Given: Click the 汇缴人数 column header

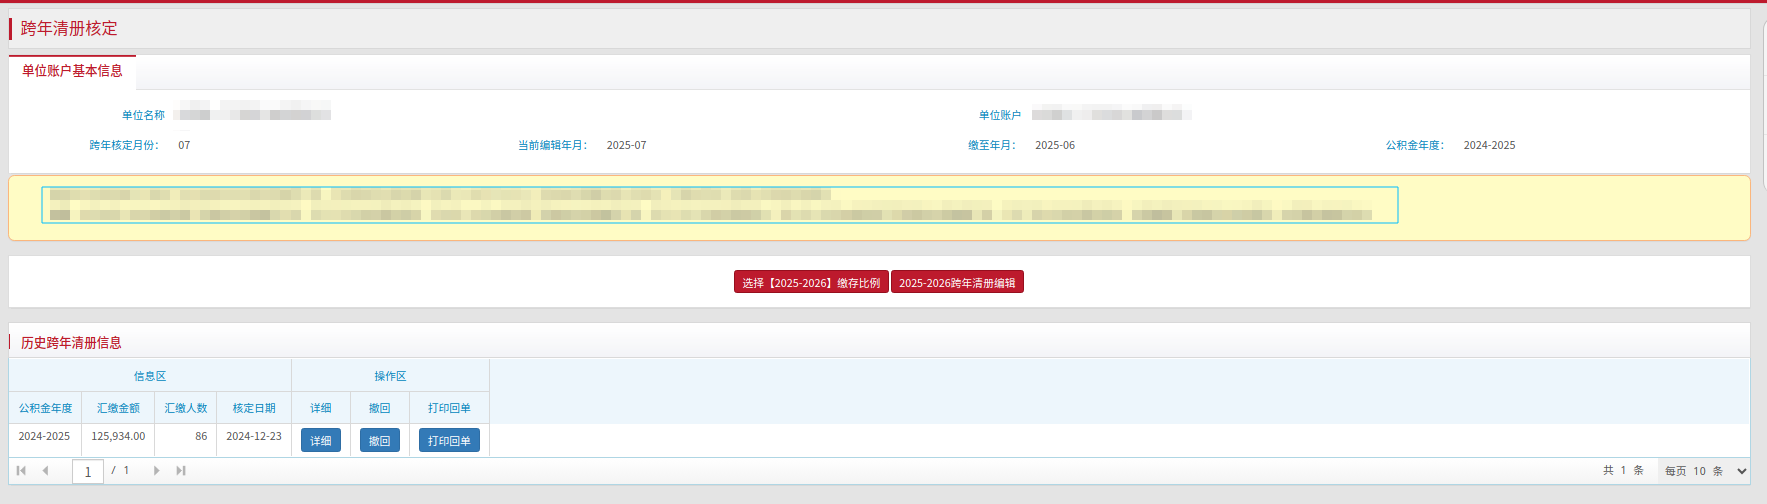Looking at the screenshot, I should click(x=186, y=408).
